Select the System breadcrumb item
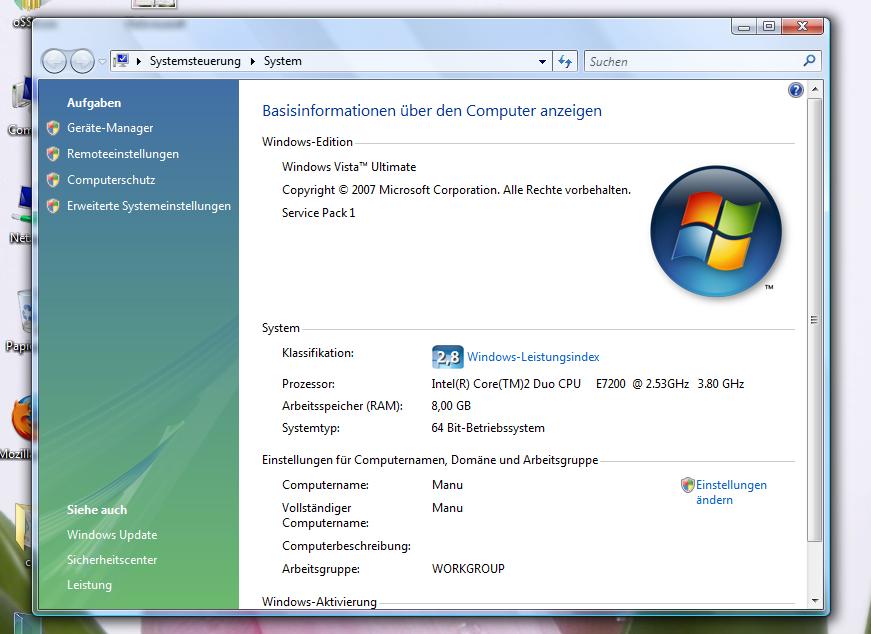Image resolution: width=871 pixels, height=634 pixels. (282, 61)
